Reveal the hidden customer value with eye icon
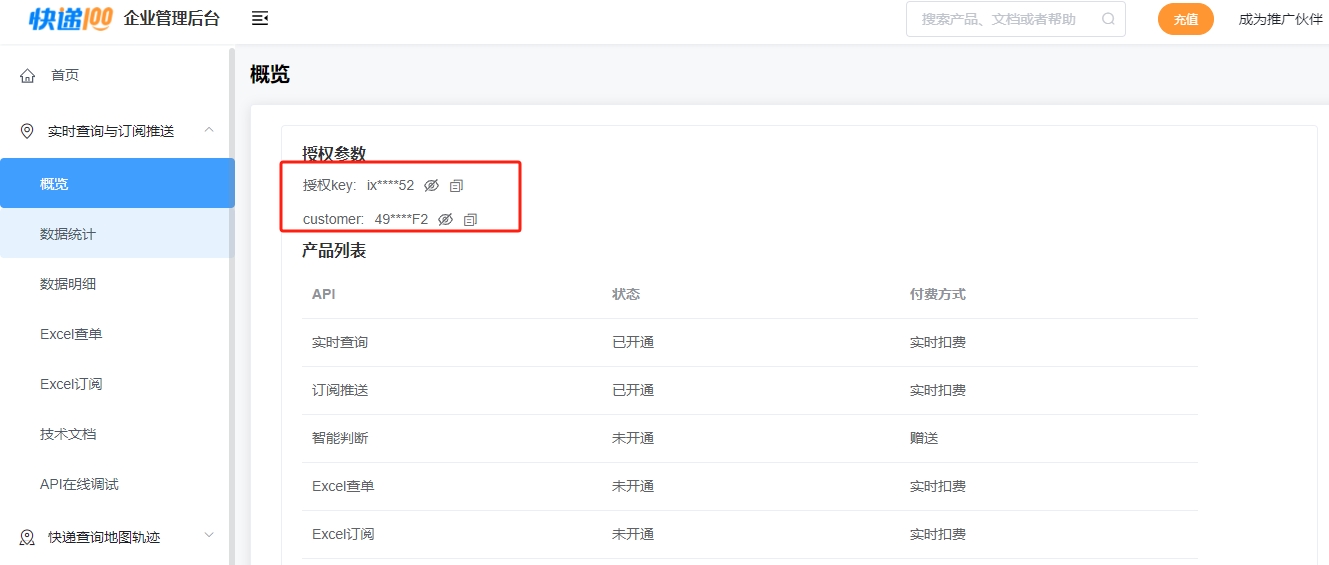Viewport: 1329px width, 565px height. tap(446, 219)
